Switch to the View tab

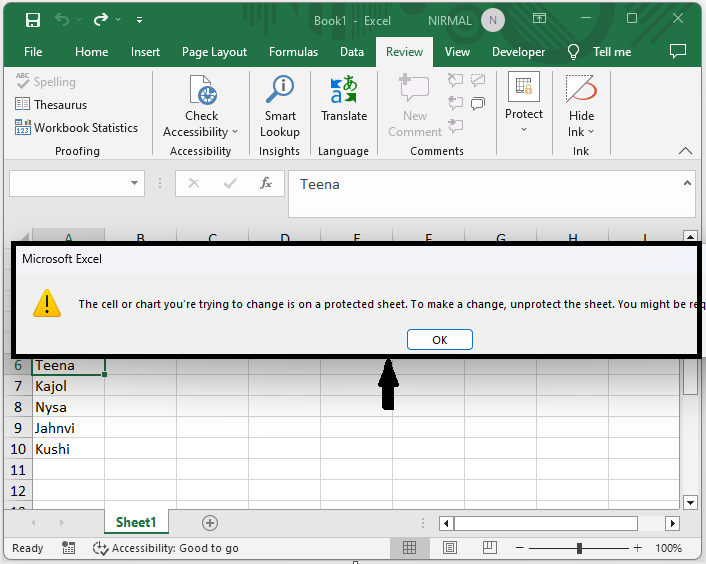coord(457,52)
